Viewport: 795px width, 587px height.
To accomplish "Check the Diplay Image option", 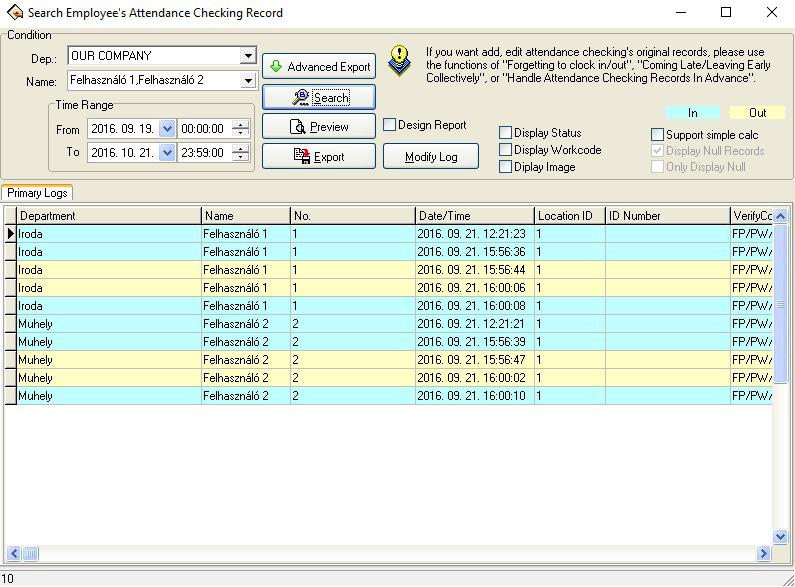I will click(505, 167).
